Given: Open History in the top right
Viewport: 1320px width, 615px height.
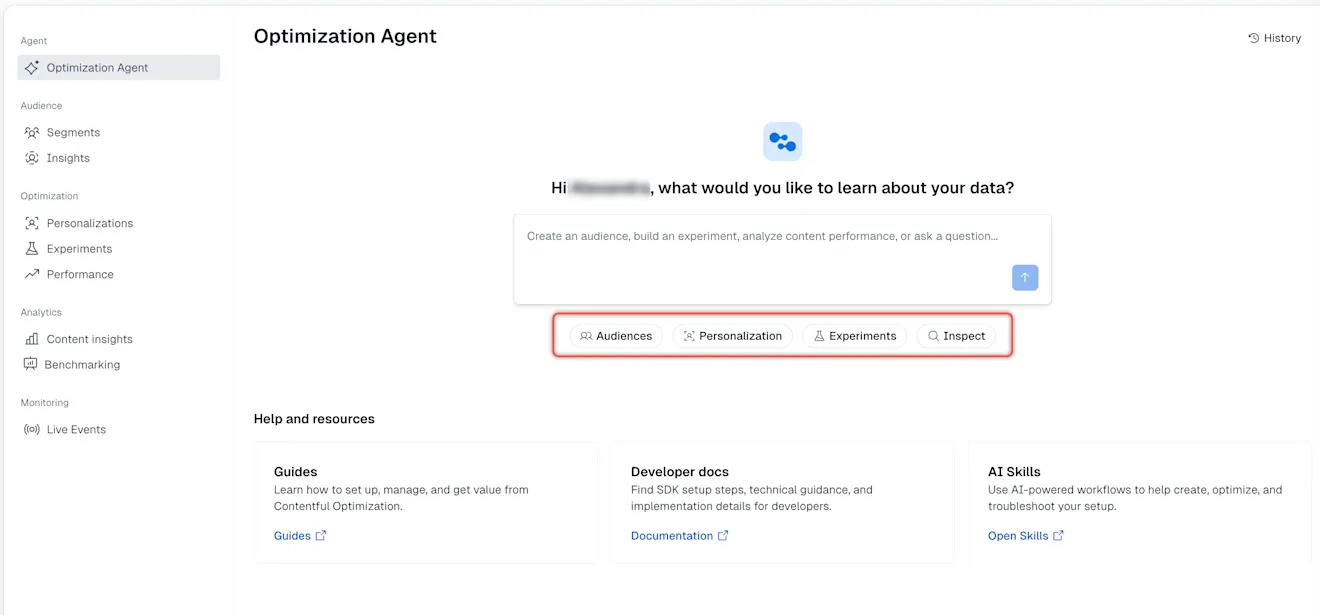Looking at the screenshot, I should pyautogui.click(x=1275, y=38).
